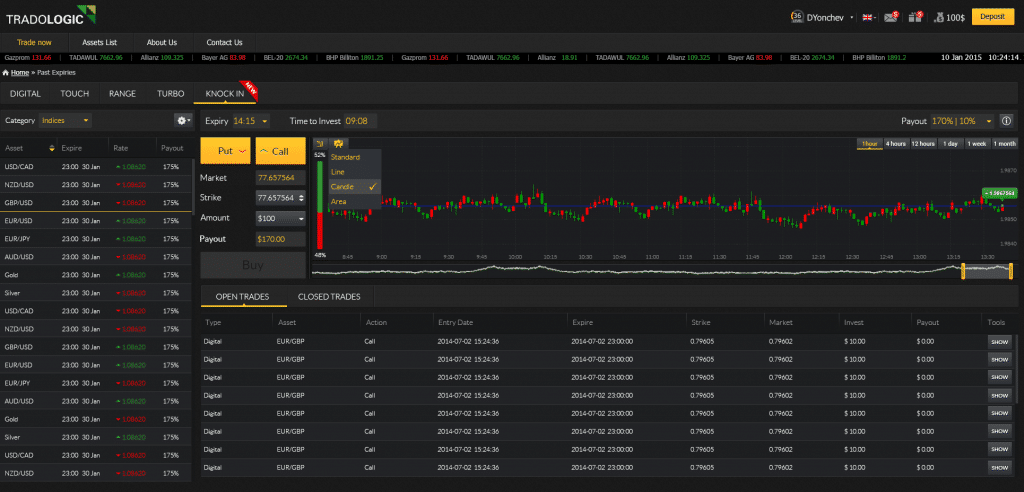Open the gear settings in asset panel
This screenshot has height=492, width=1024.
point(183,120)
